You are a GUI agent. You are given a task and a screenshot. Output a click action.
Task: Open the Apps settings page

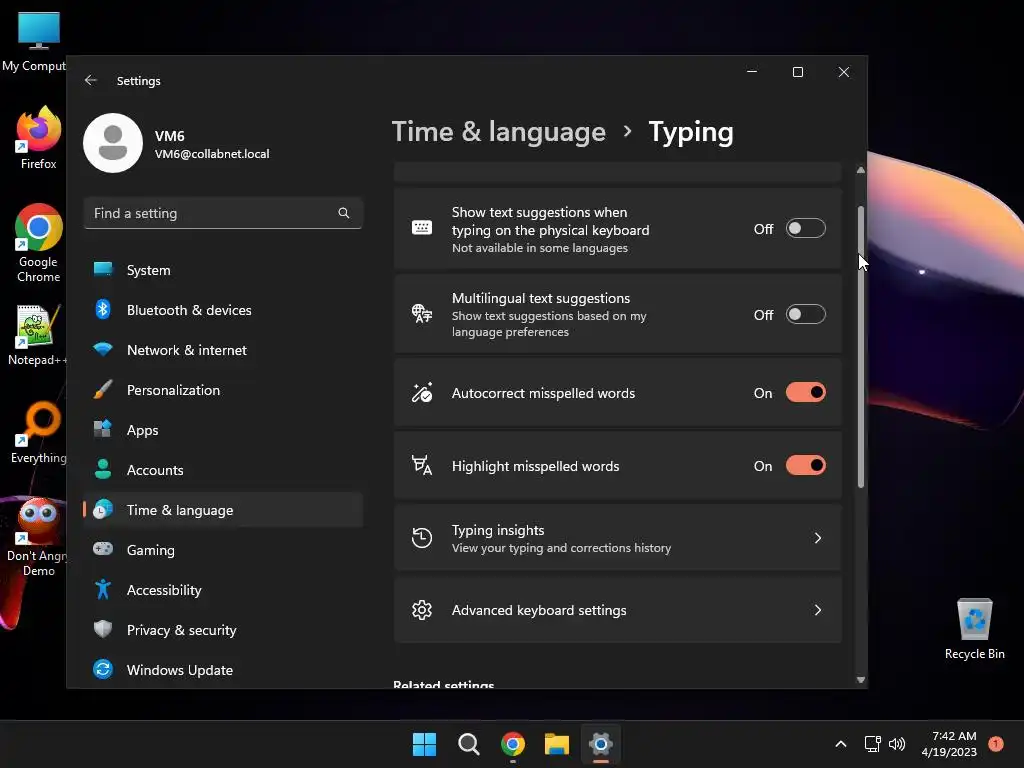[x=223, y=430]
